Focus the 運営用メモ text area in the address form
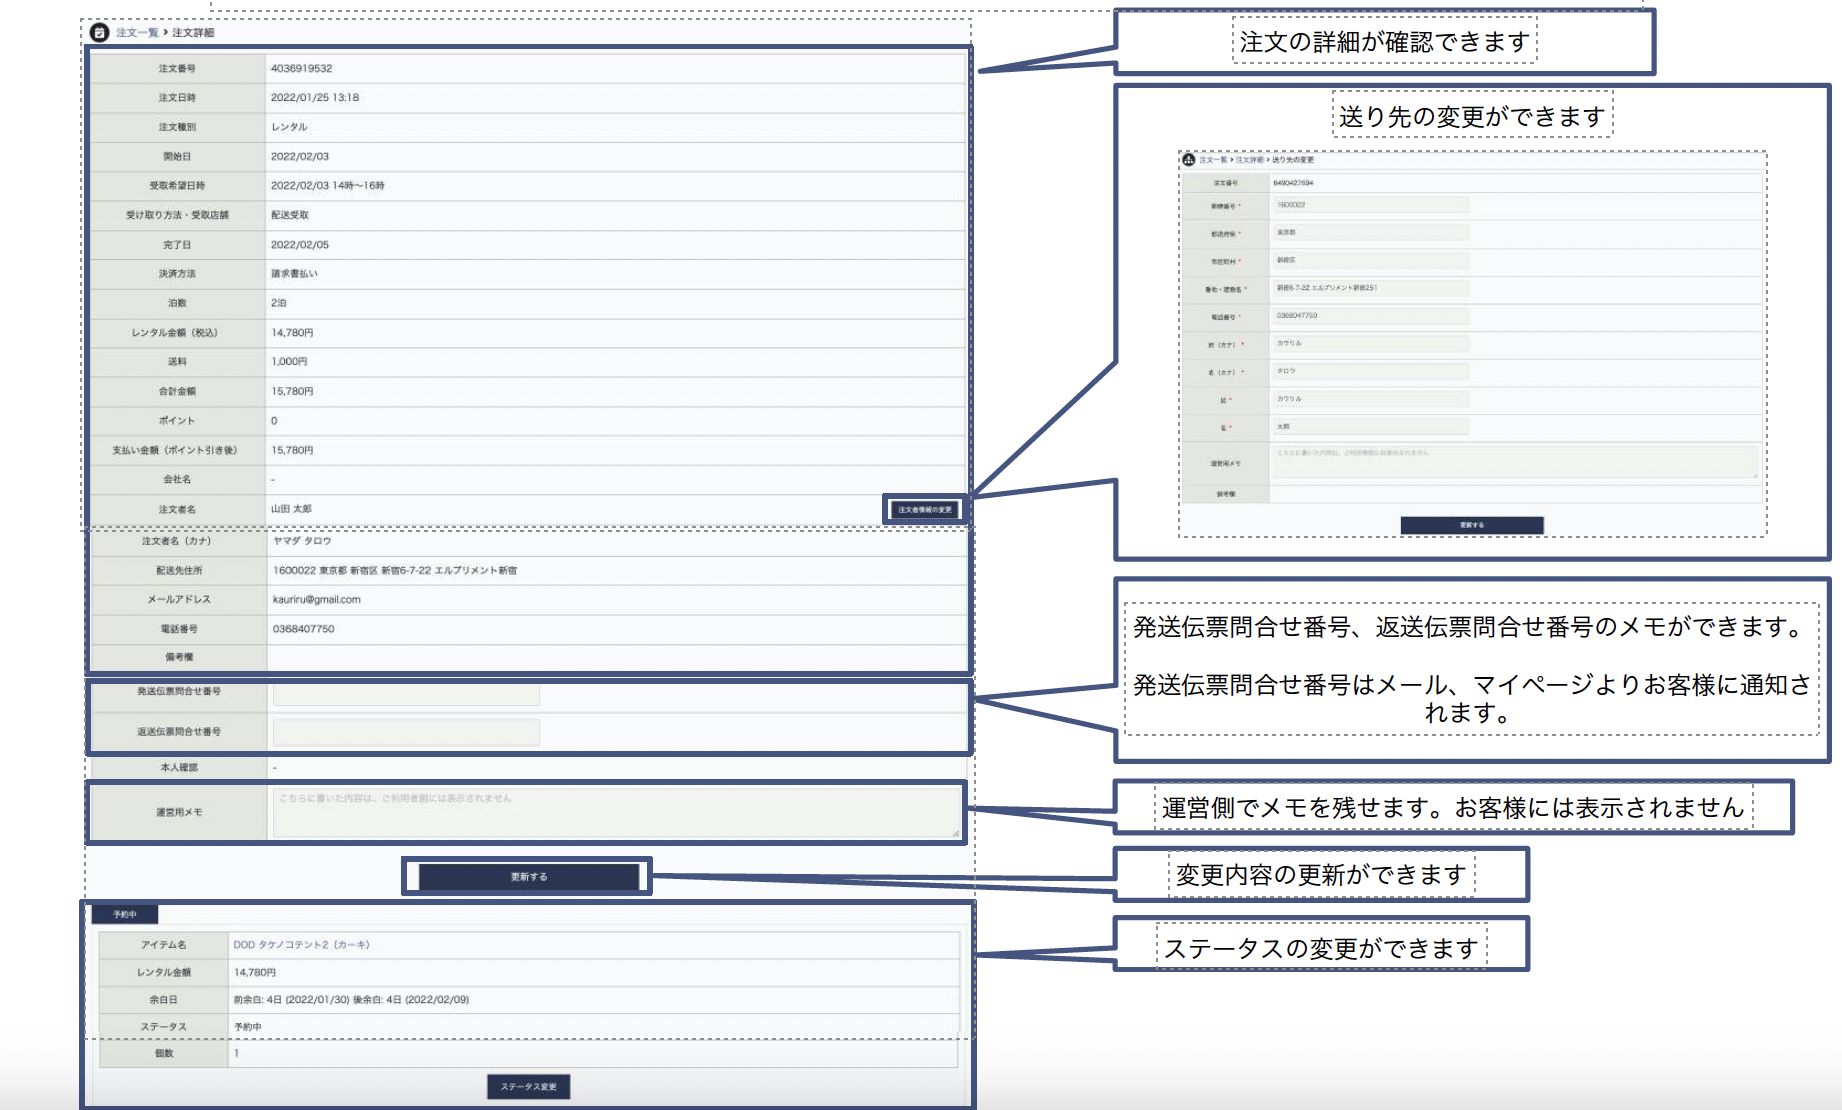The width and height of the screenshot is (1842, 1110). pyautogui.click(x=1514, y=462)
